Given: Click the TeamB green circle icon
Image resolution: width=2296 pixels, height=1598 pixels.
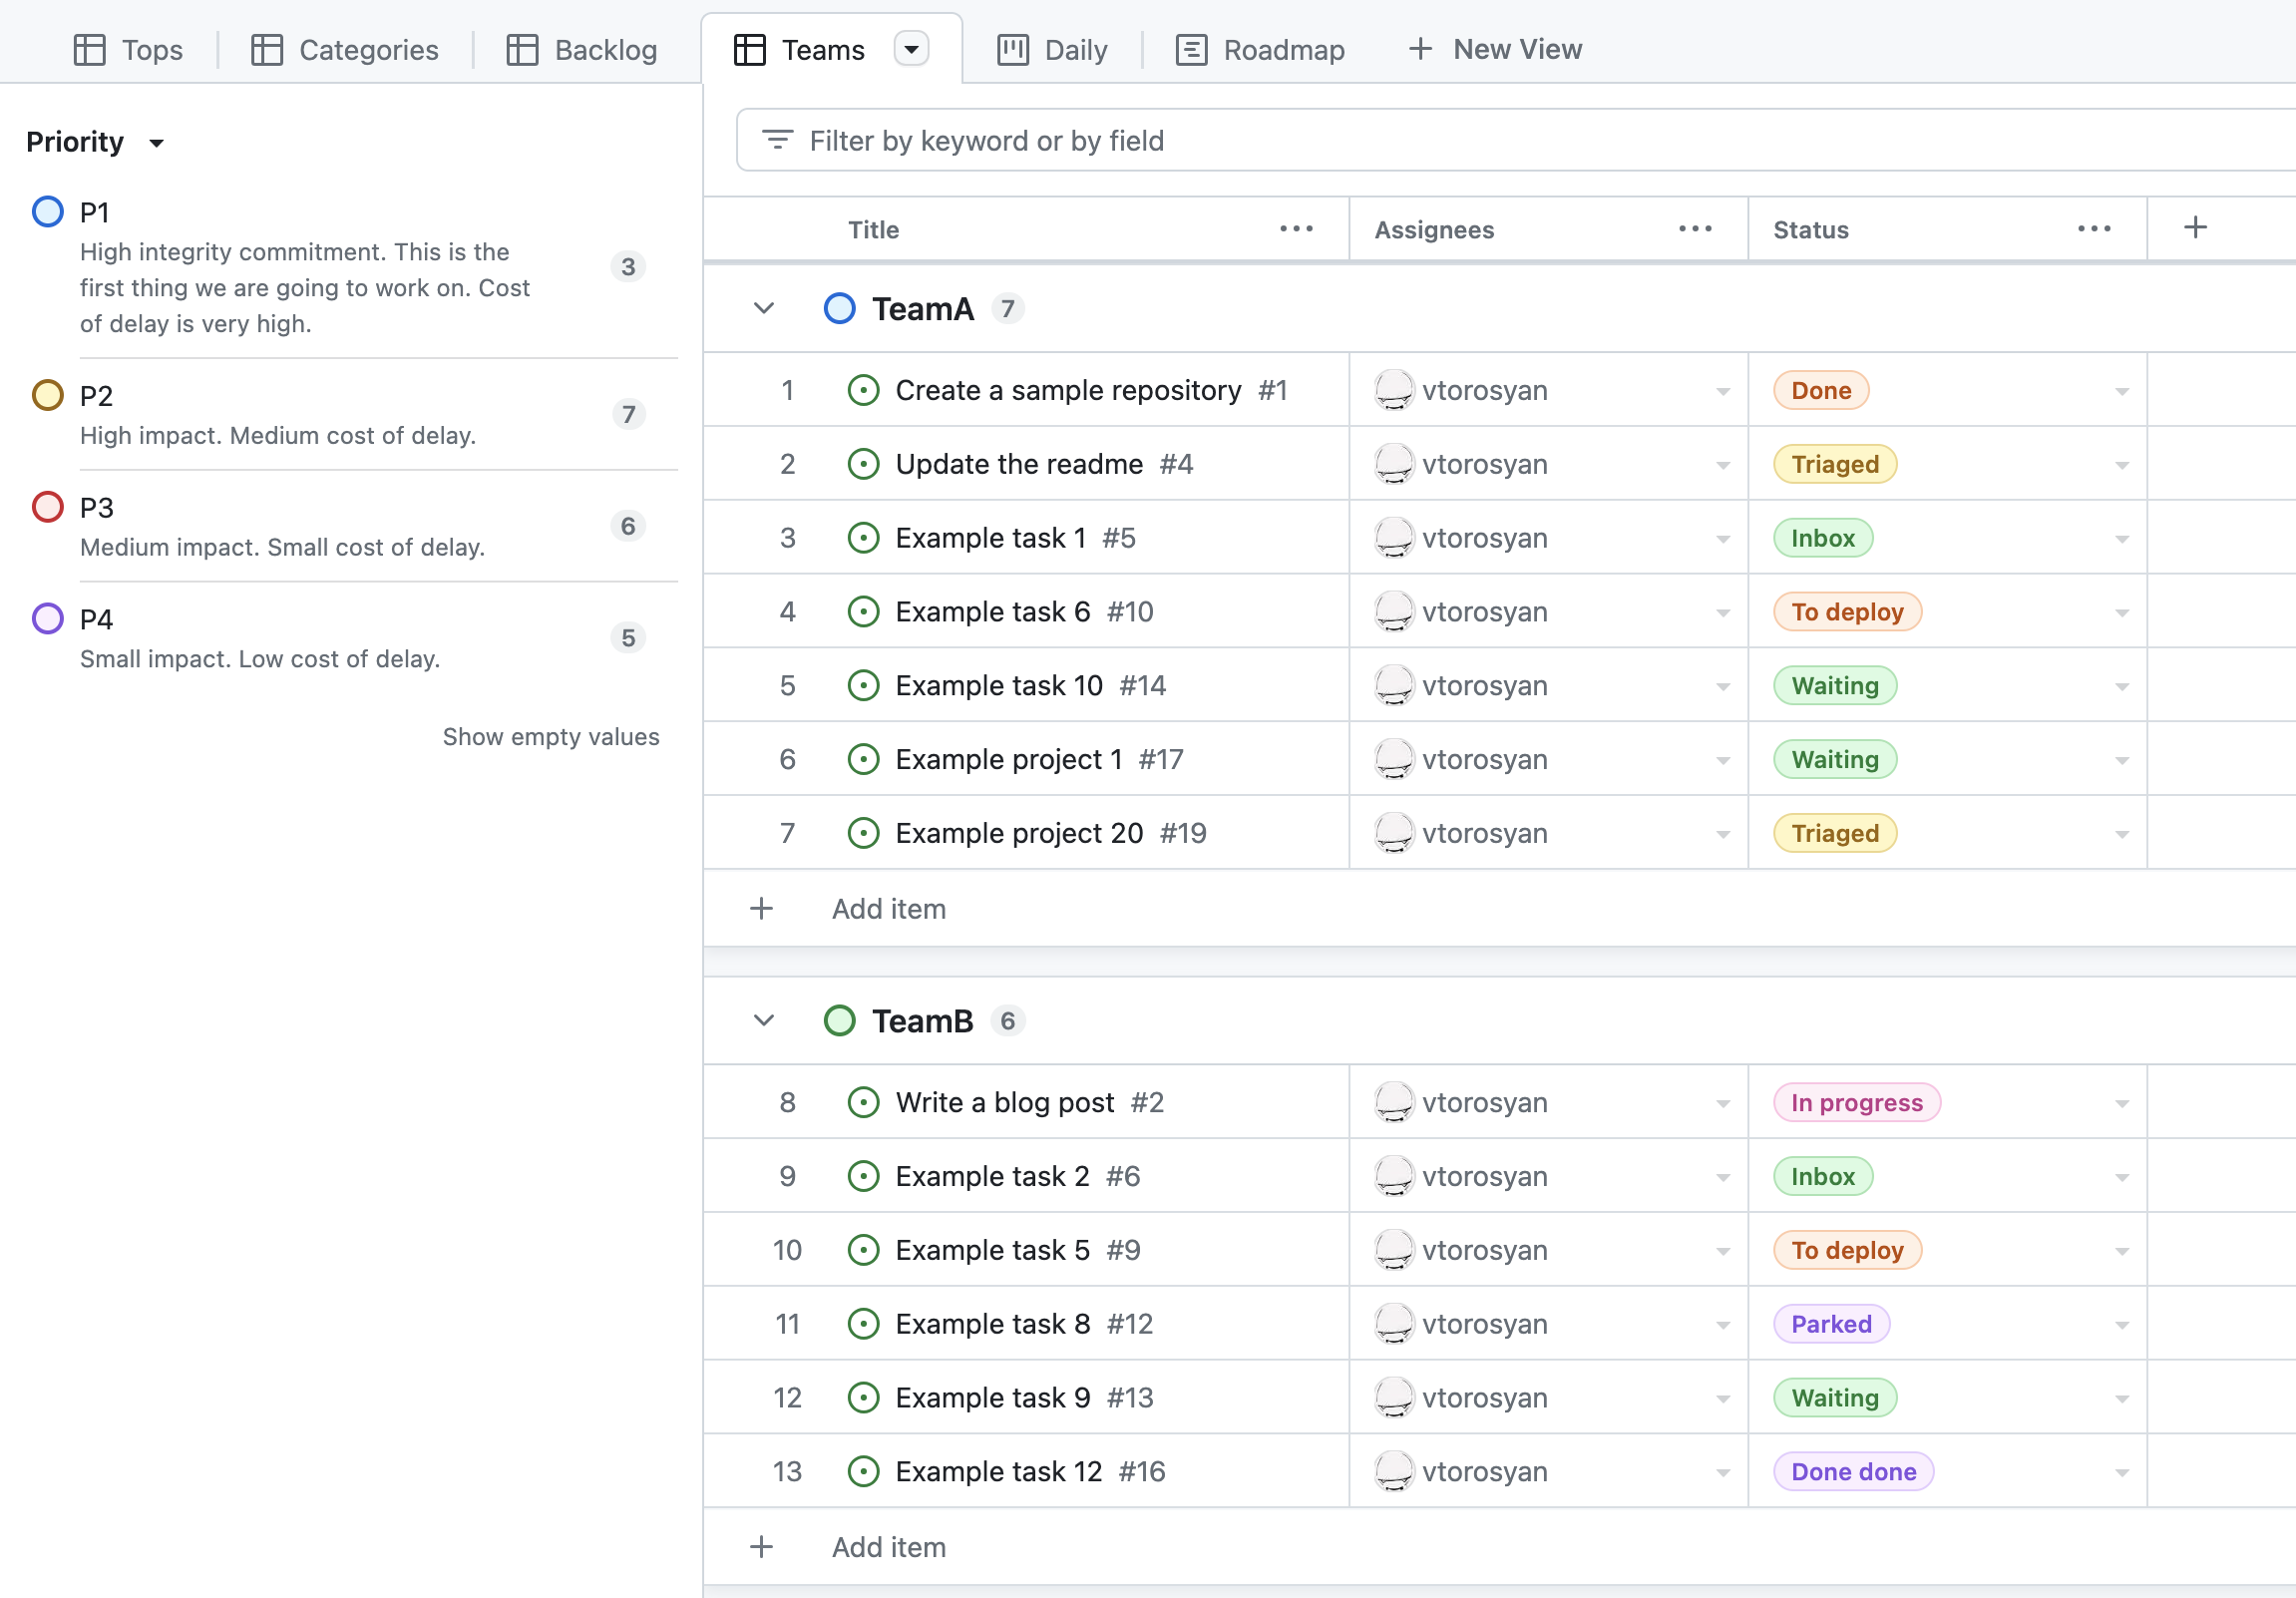Looking at the screenshot, I should point(839,1021).
